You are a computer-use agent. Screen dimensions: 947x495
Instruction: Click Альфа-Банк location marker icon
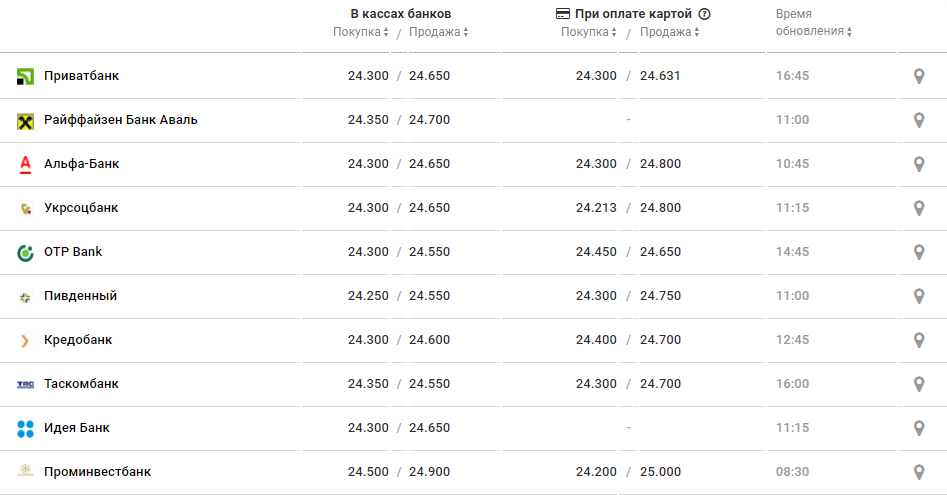pyautogui.click(x=919, y=164)
